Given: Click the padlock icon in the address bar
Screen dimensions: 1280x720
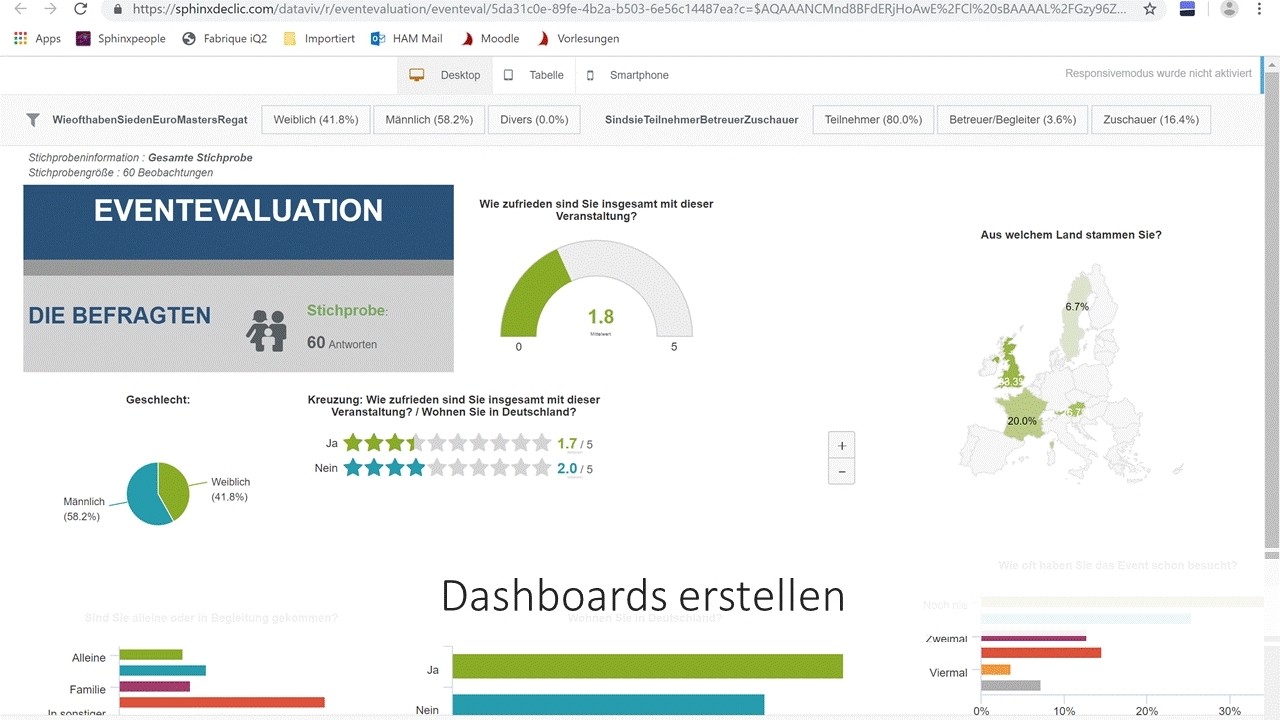Looking at the screenshot, I should (118, 9).
